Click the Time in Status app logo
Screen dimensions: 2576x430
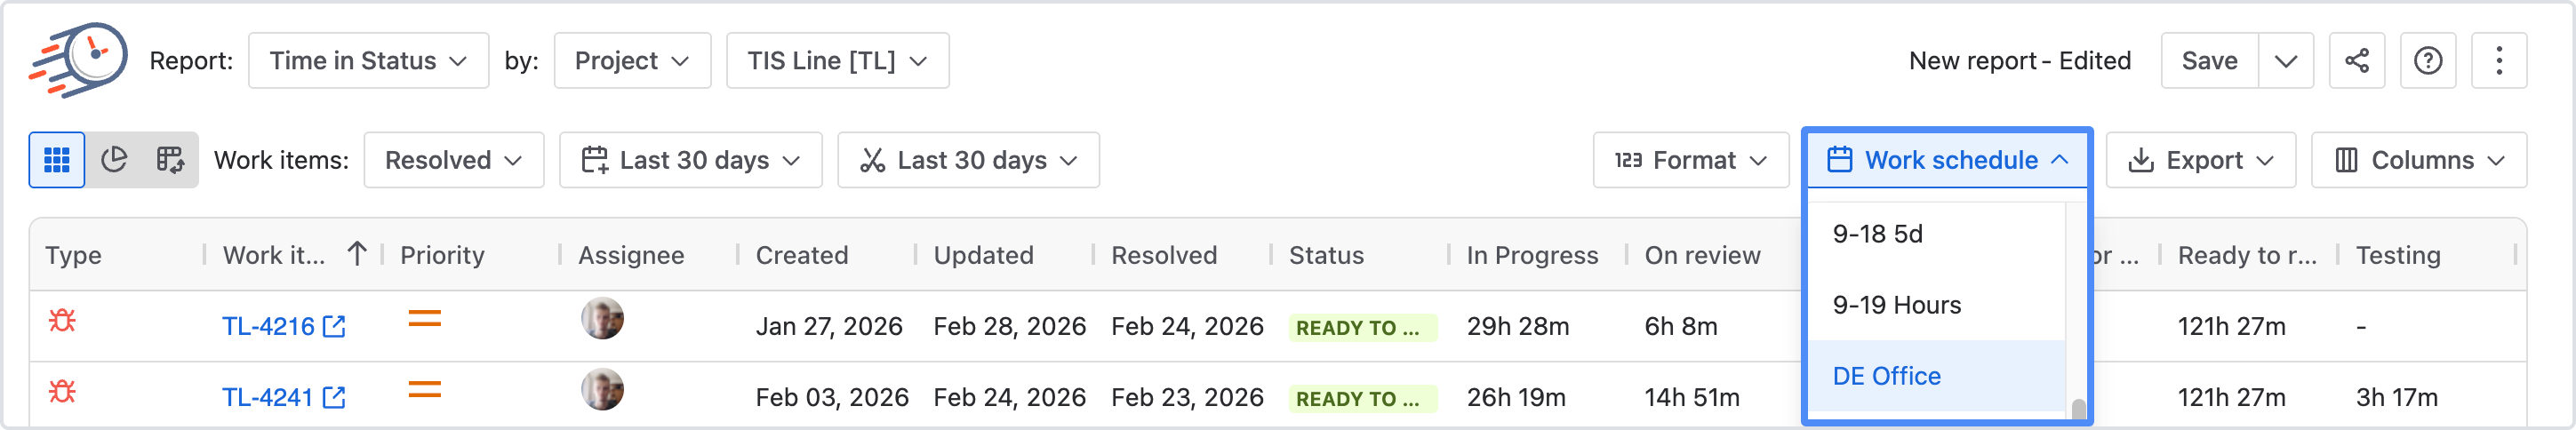pos(78,60)
